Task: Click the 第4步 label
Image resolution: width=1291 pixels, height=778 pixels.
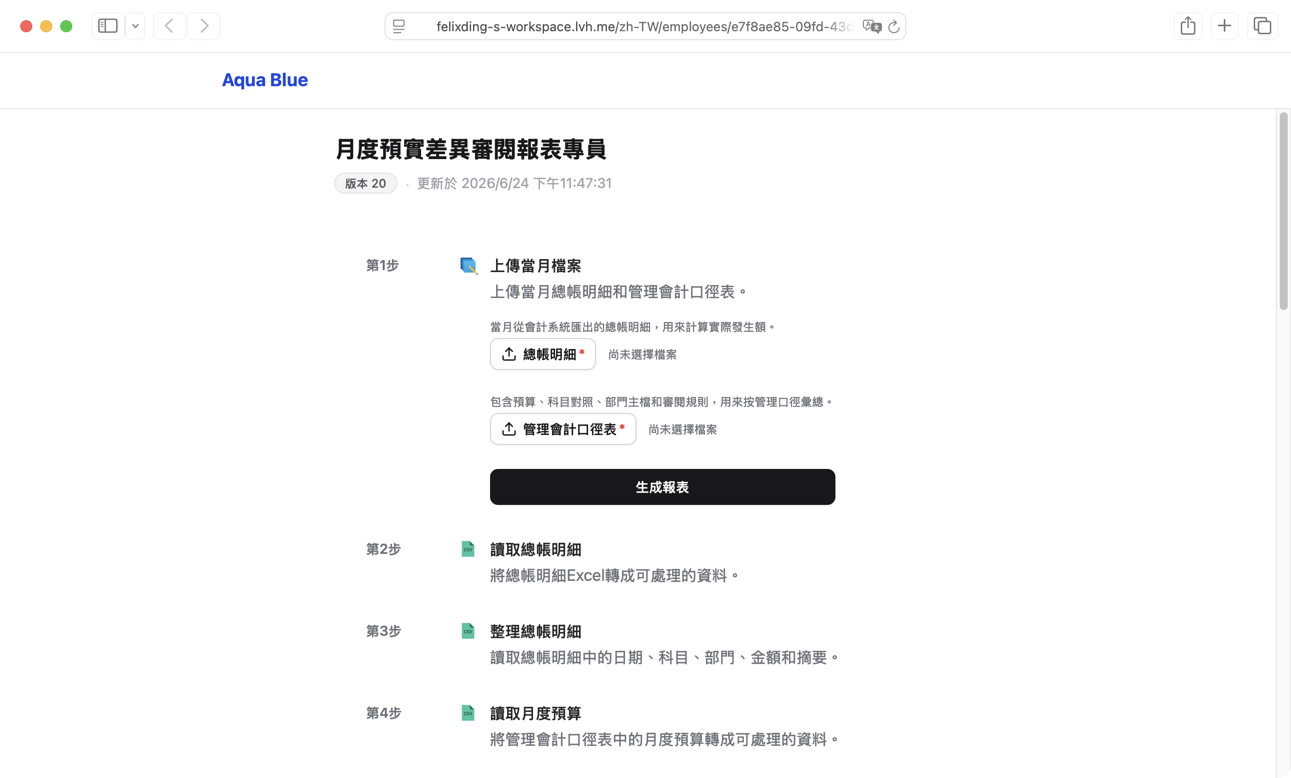Action: click(x=383, y=713)
